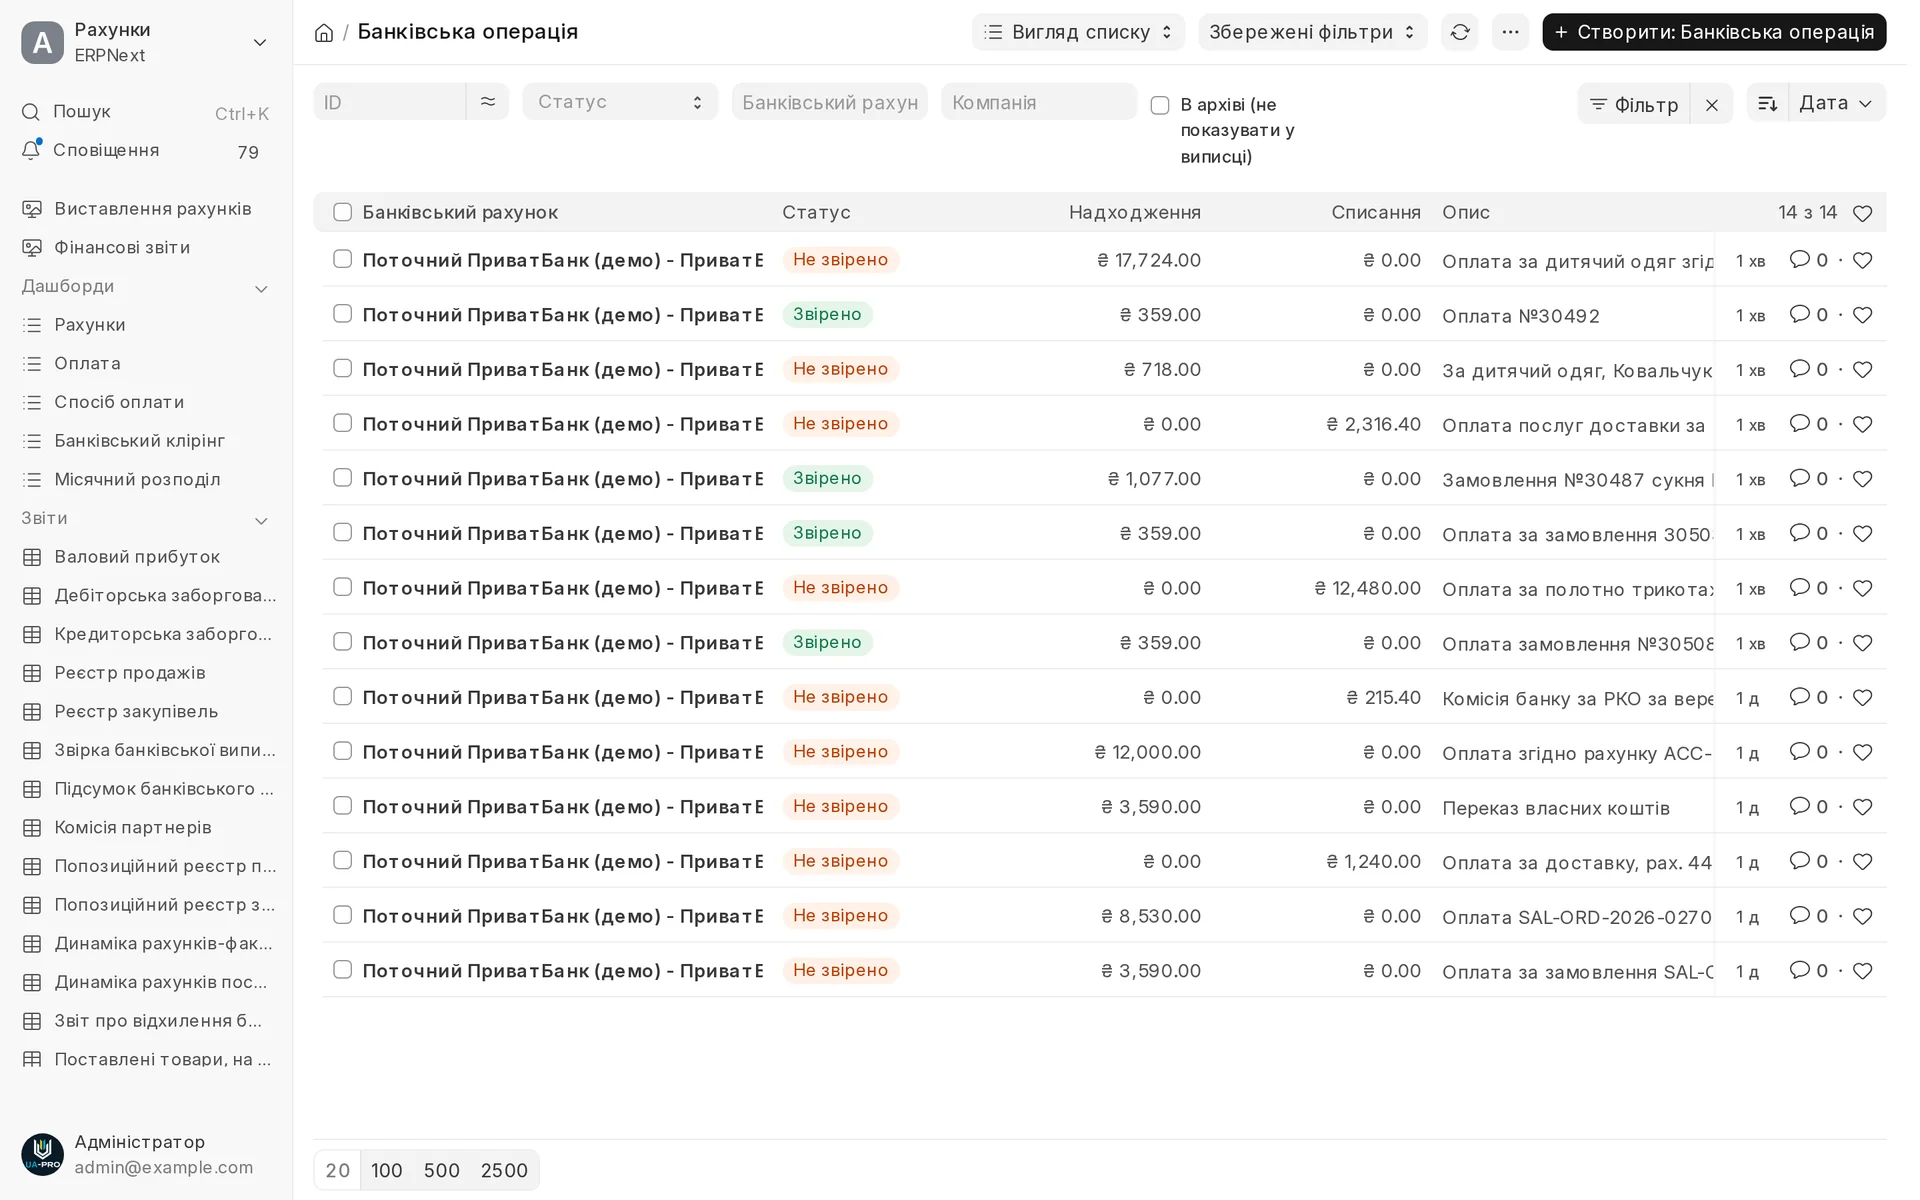1920x1200 pixels.
Task: Refresh the bank transaction list
Action: point(1460,32)
